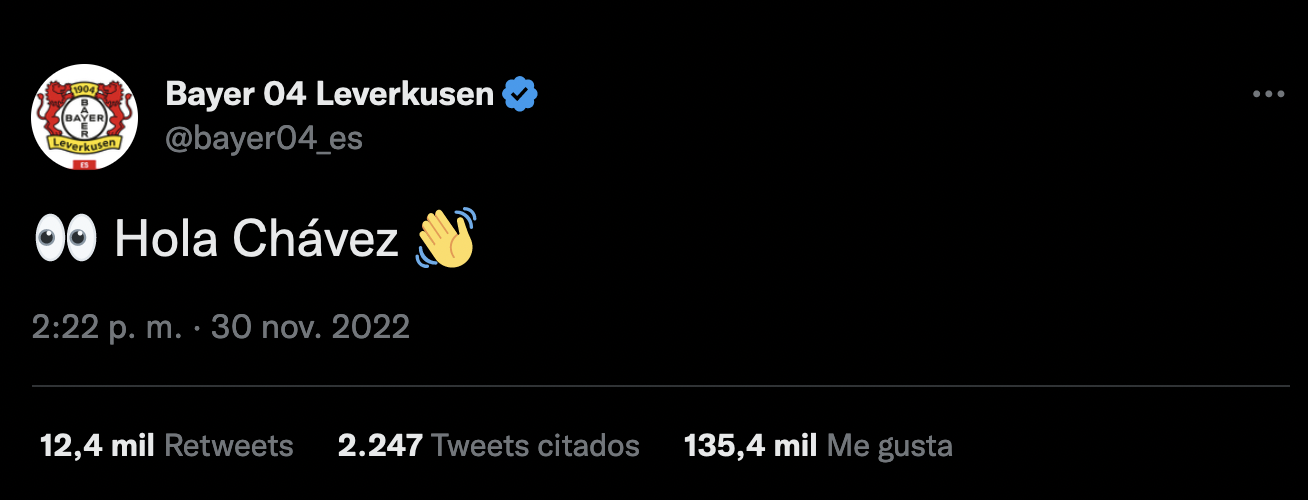Click the 12,4 mil retweet count
The image size is (1308, 500).
coord(96,445)
